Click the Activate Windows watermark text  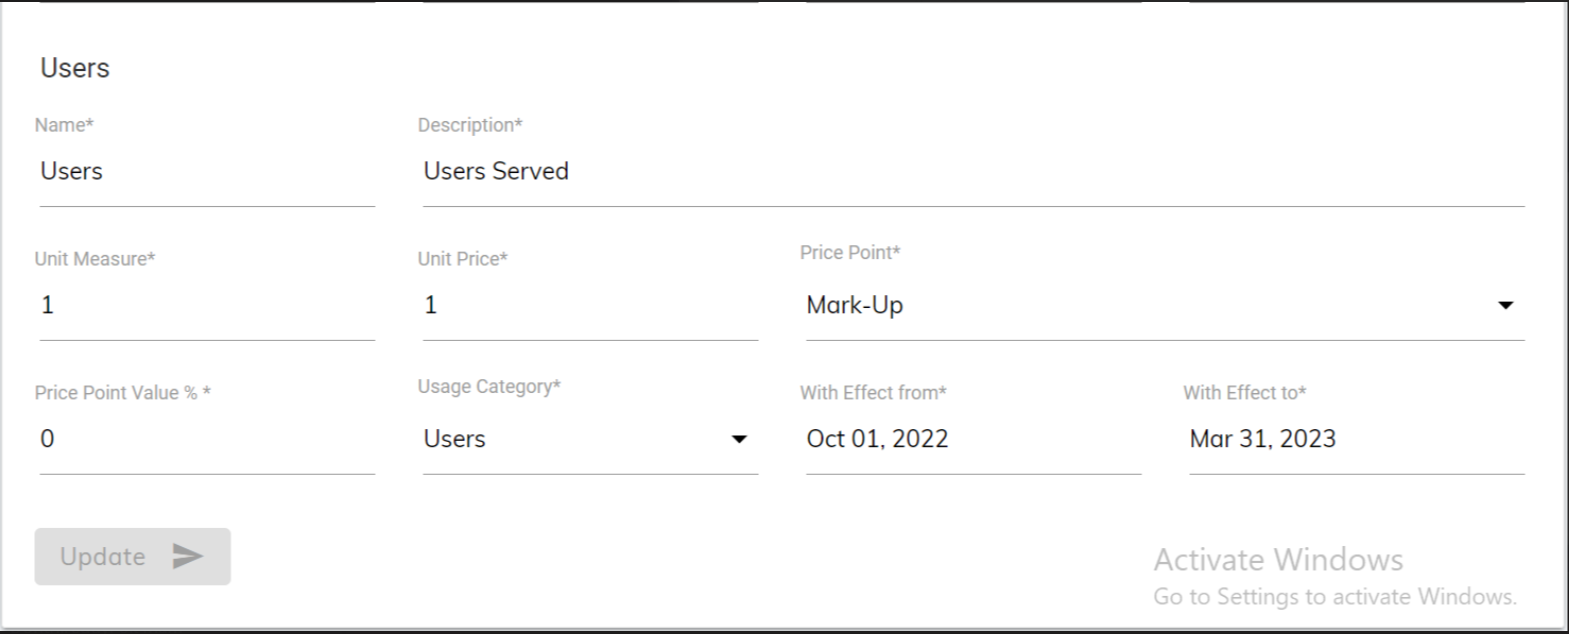pyautogui.click(x=1278, y=560)
